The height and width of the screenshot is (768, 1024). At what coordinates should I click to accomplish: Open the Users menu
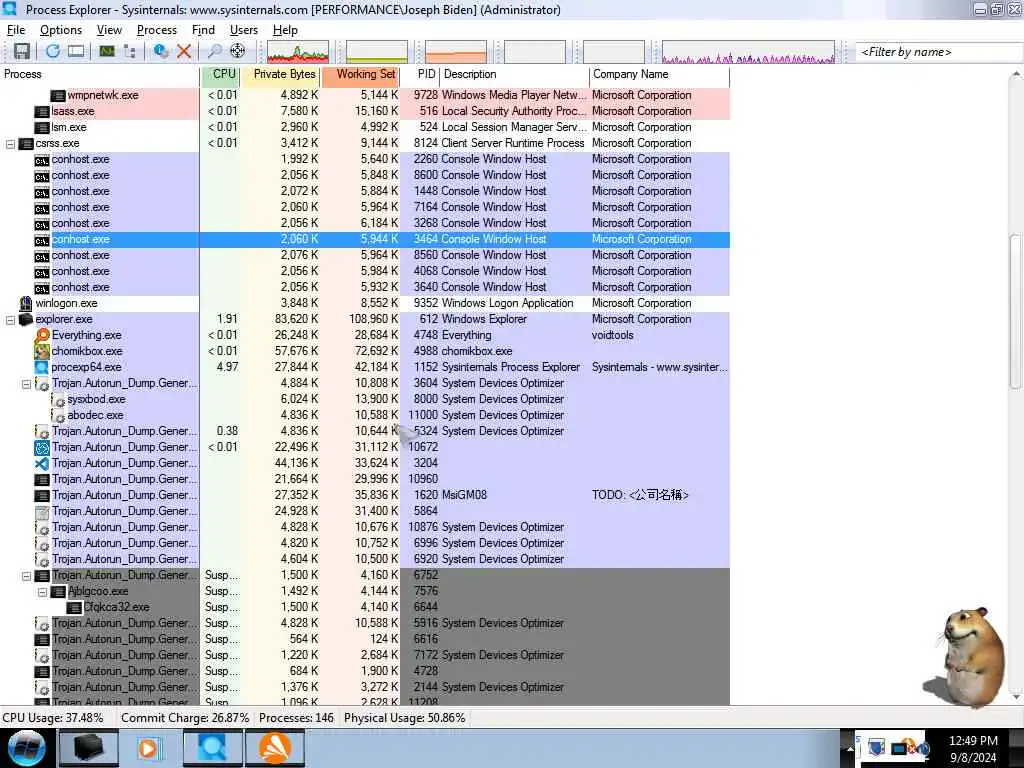click(x=244, y=30)
